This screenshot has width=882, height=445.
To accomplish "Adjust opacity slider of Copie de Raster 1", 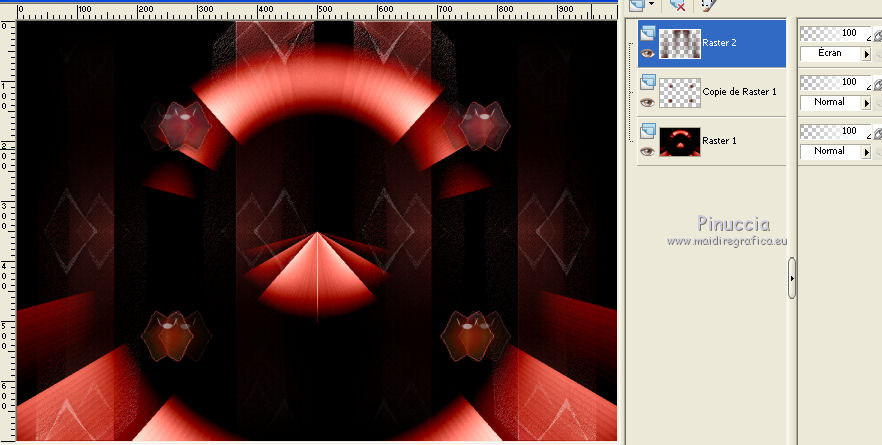I will coord(835,83).
